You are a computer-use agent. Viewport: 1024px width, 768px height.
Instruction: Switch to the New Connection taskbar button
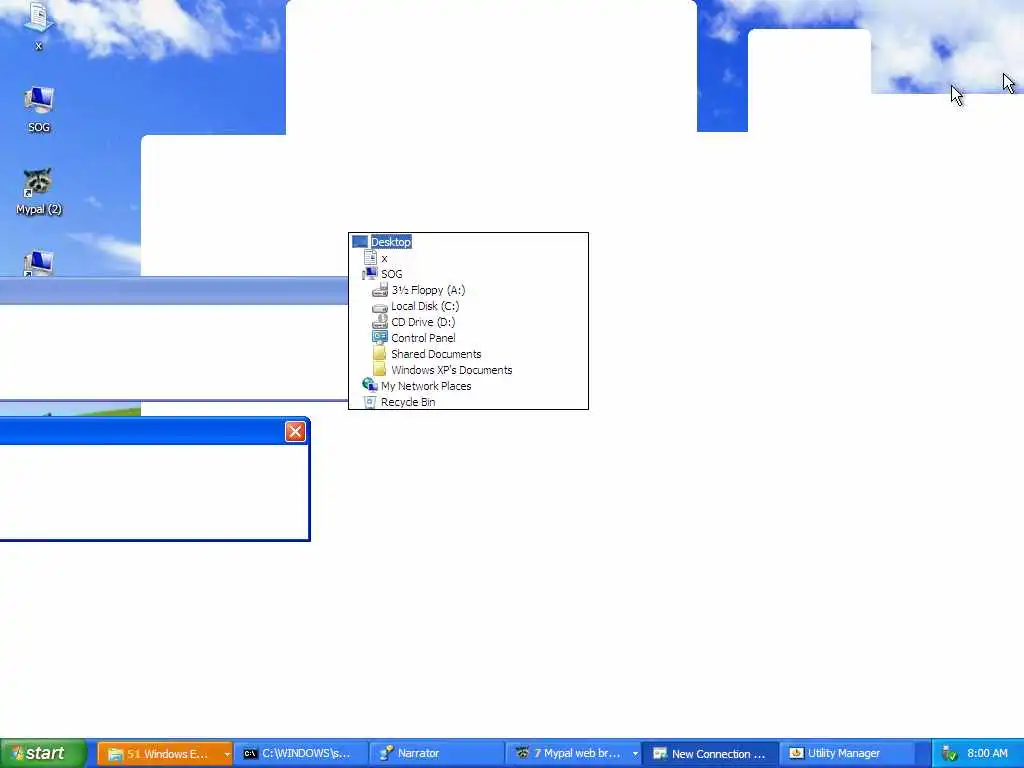711,754
